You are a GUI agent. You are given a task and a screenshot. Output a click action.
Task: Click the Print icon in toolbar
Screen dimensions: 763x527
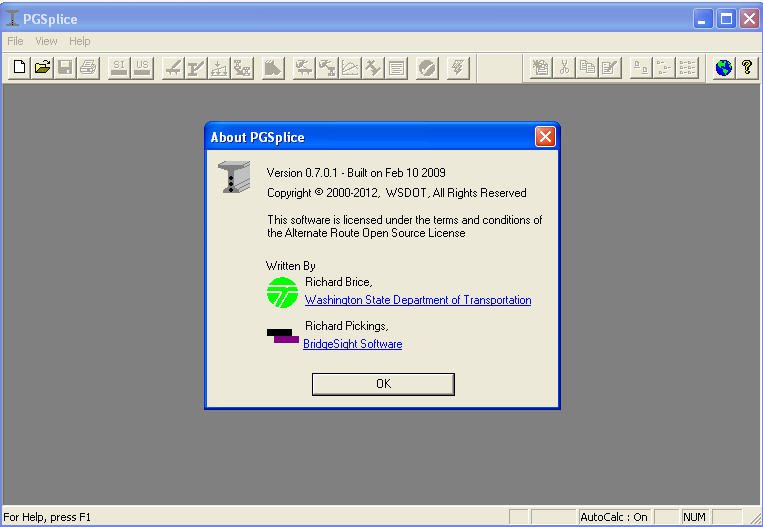88,67
